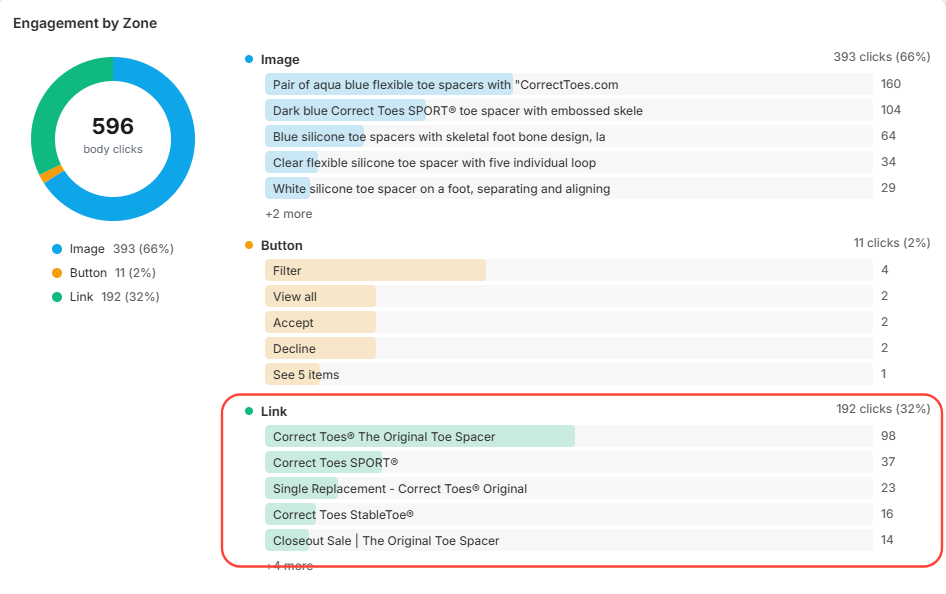
Task: Select the 'Correct Toes SPORT®' link row
Action: click(x=568, y=462)
